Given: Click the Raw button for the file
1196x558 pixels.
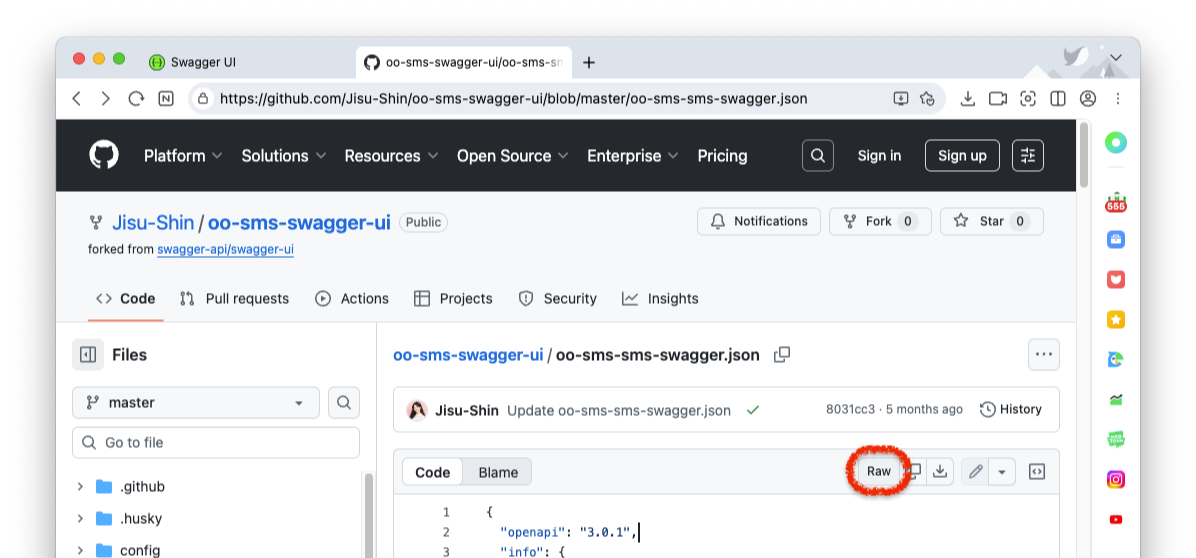Looking at the screenshot, I should [879, 471].
